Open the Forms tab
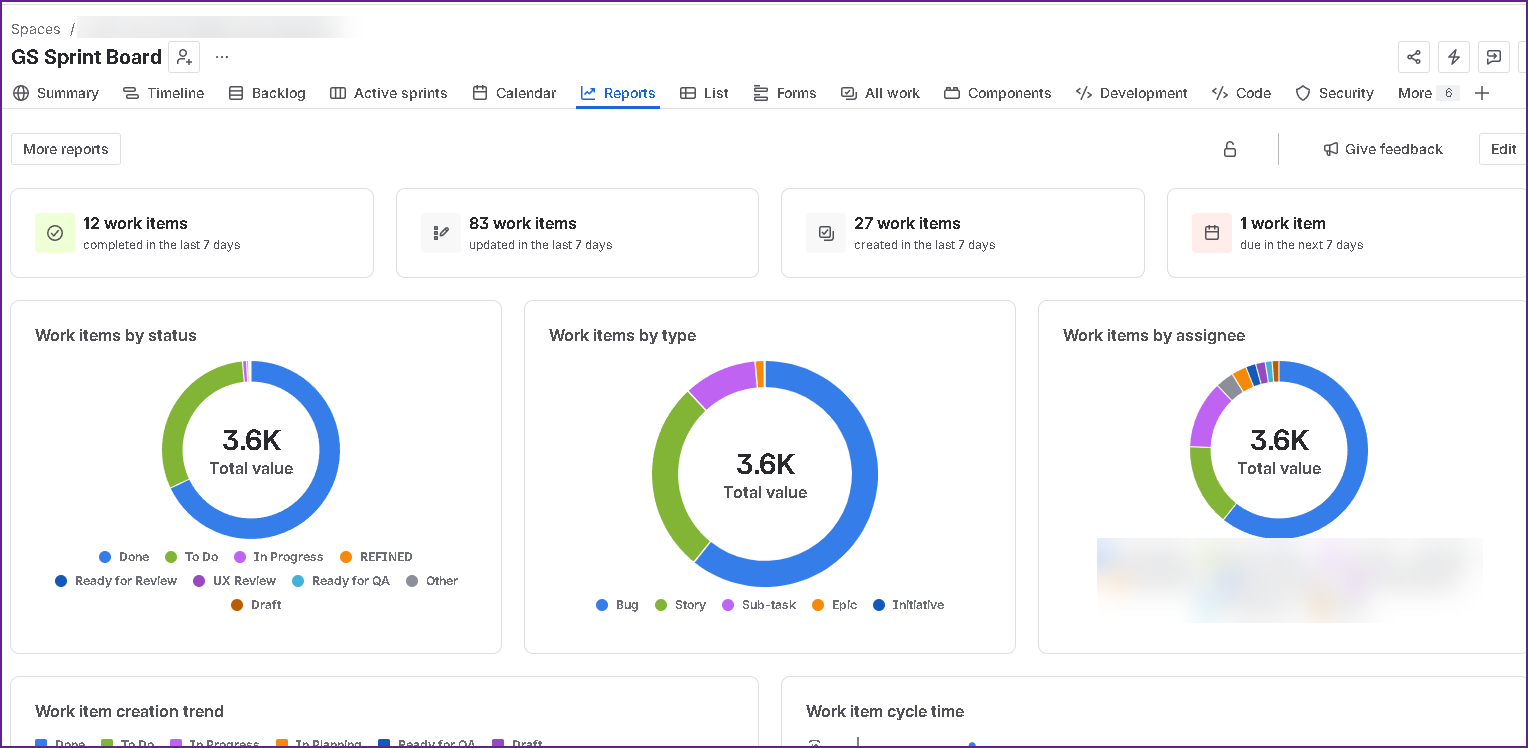The height and width of the screenshot is (748, 1528). pos(785,93)
